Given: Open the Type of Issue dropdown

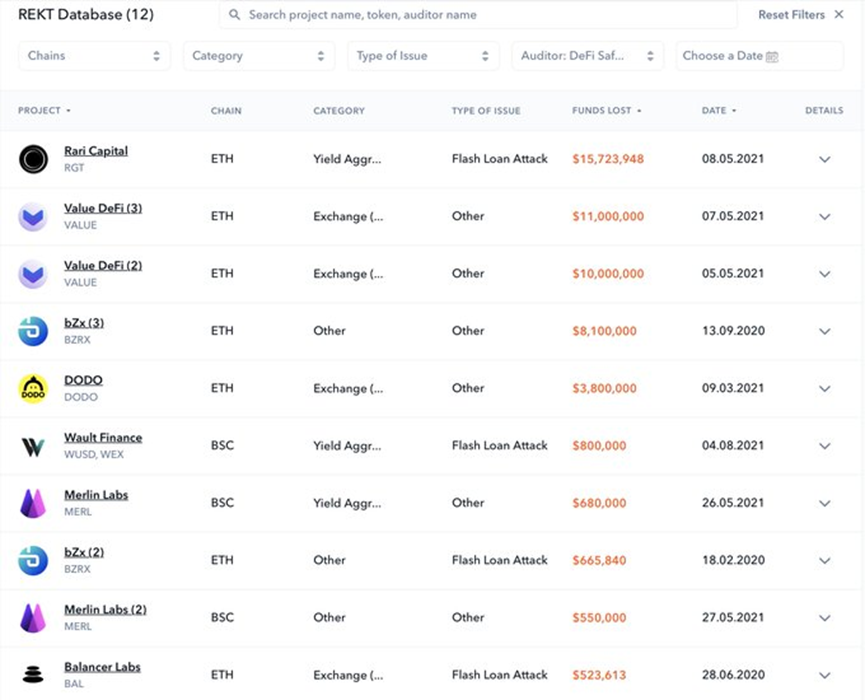Looking at the screenshot, I should [x=423, y=56].
